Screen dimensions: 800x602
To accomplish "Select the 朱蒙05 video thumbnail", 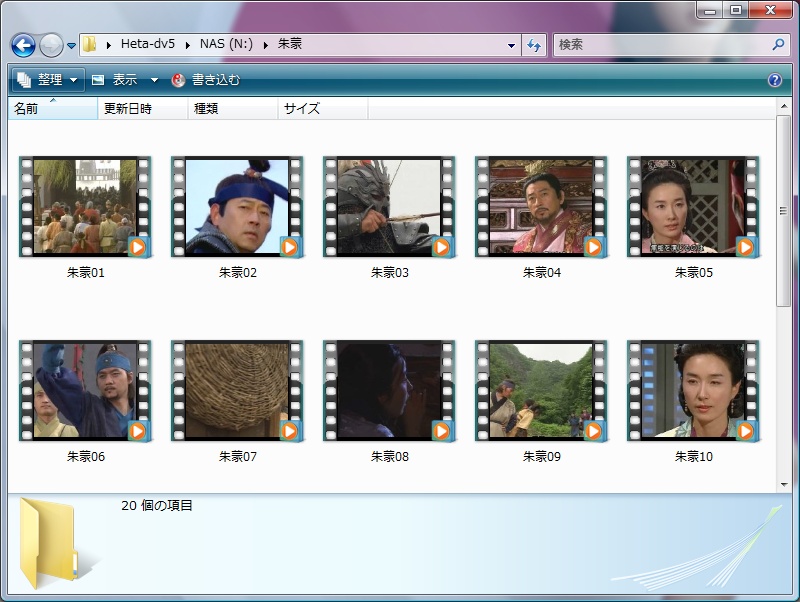I will point(693,206).
